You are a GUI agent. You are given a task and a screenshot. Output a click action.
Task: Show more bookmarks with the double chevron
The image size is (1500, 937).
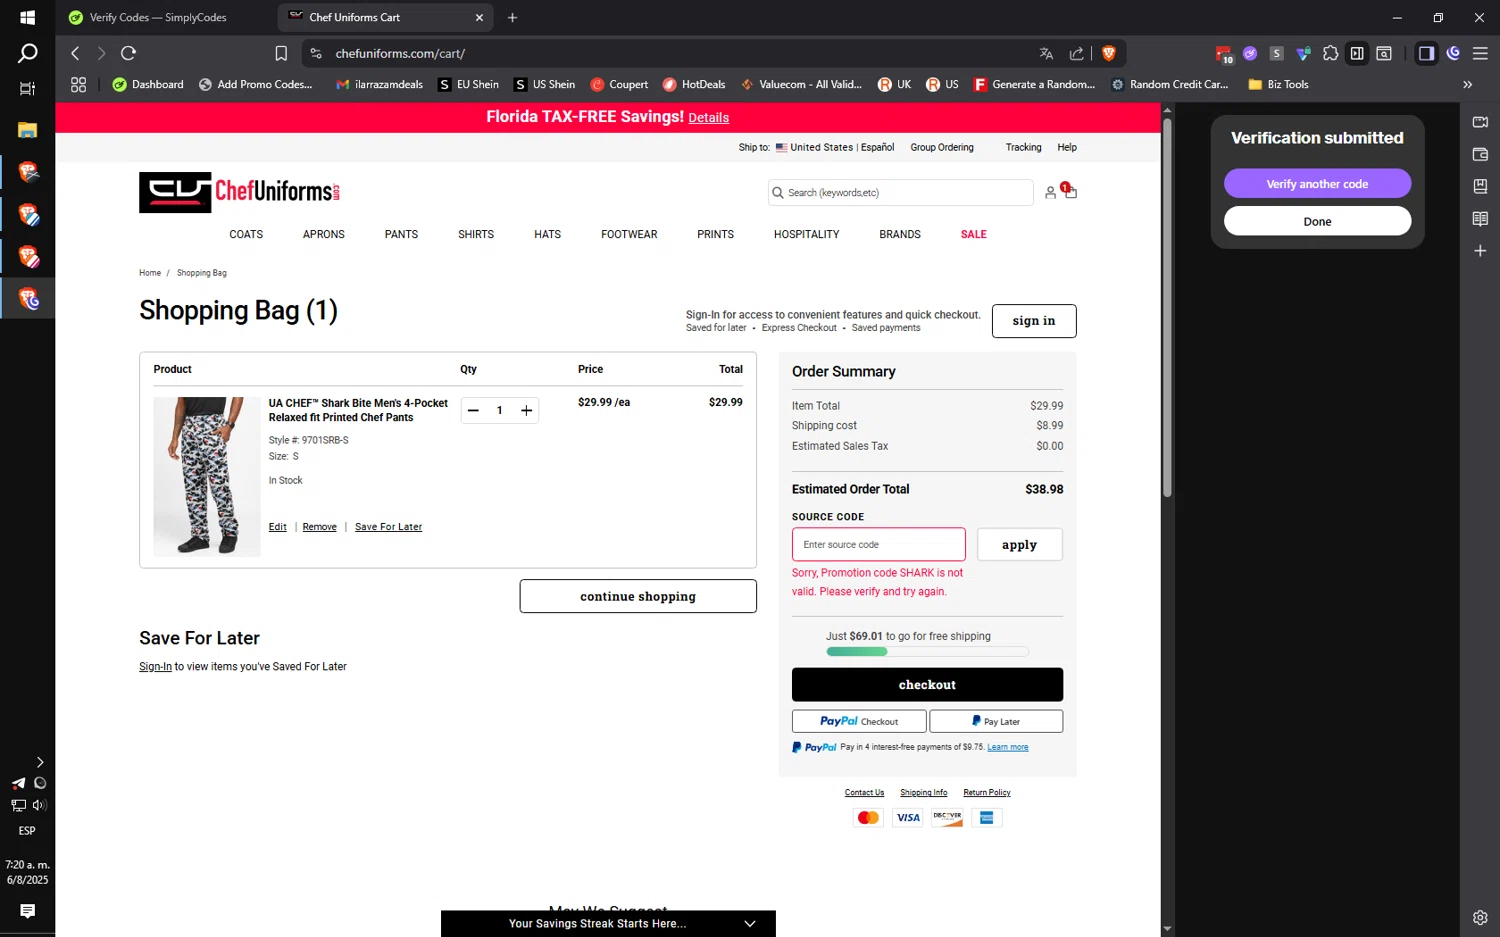click(x=1467, y=85)
